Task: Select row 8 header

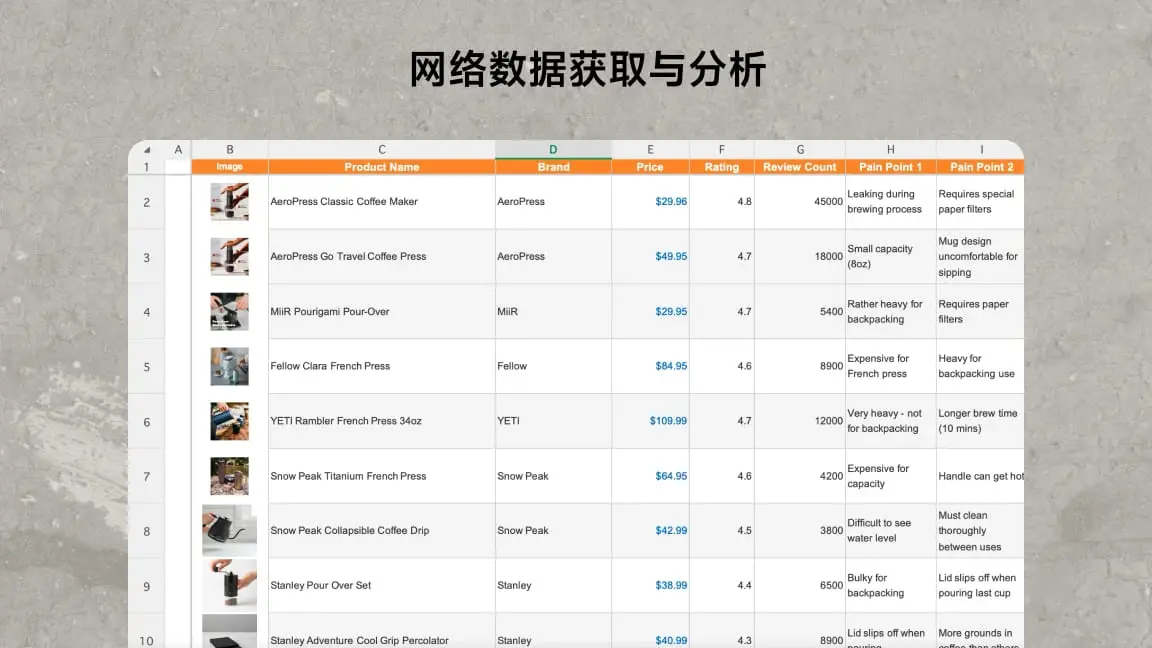Action: pyautogui.click(x=147, y=531)
